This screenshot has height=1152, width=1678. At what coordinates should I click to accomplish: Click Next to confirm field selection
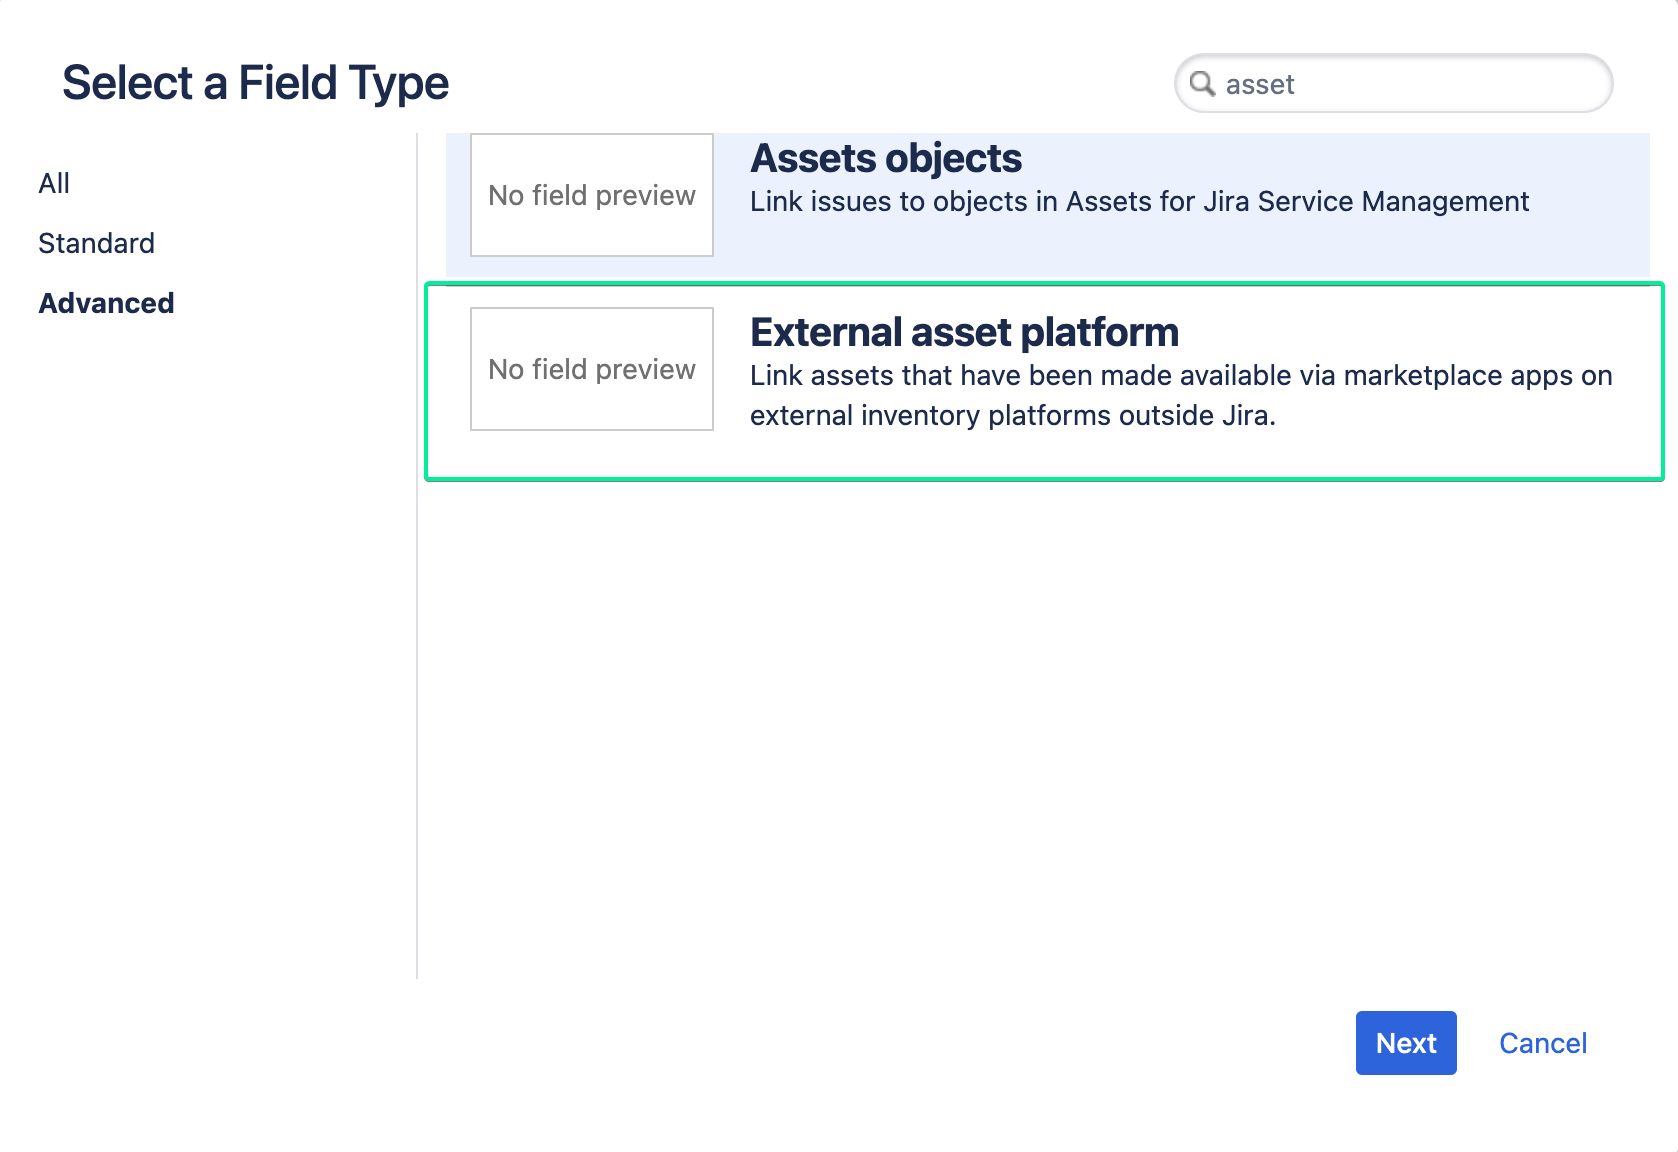[x=1405, y=1043]
